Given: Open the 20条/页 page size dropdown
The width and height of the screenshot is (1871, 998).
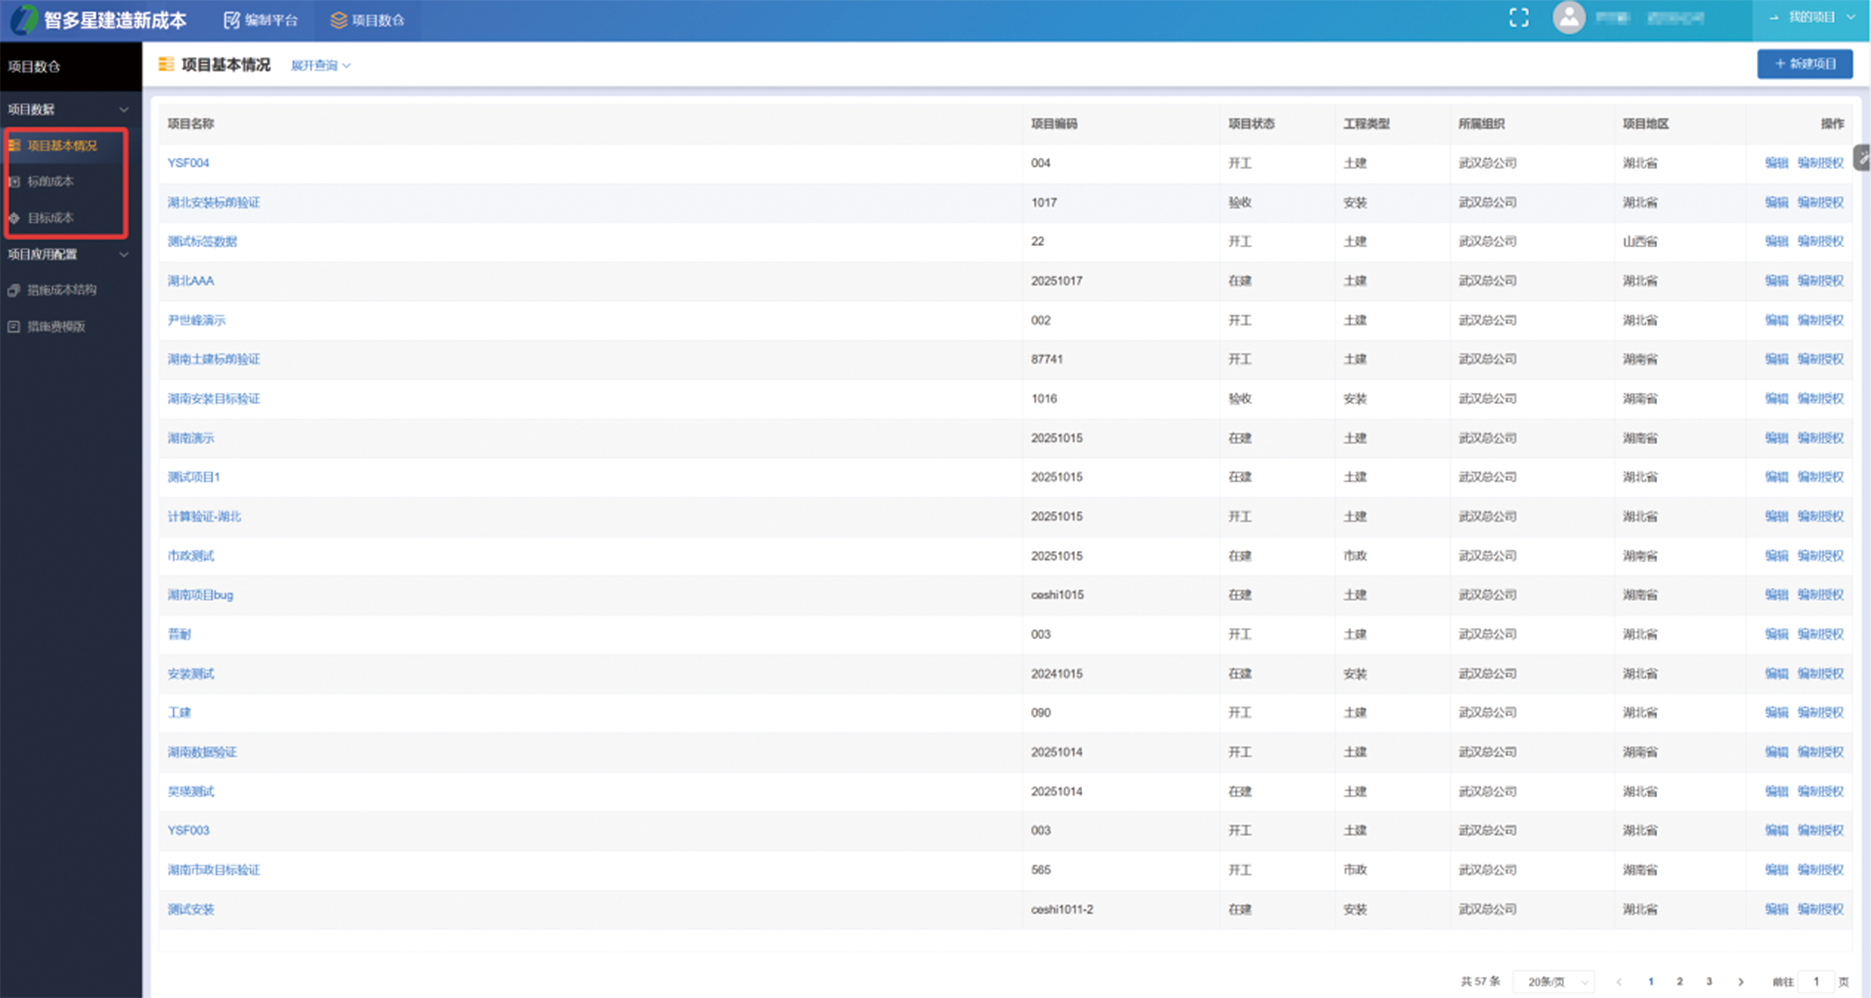Looking at the screenshot, I should click(x=1553, y=982).
